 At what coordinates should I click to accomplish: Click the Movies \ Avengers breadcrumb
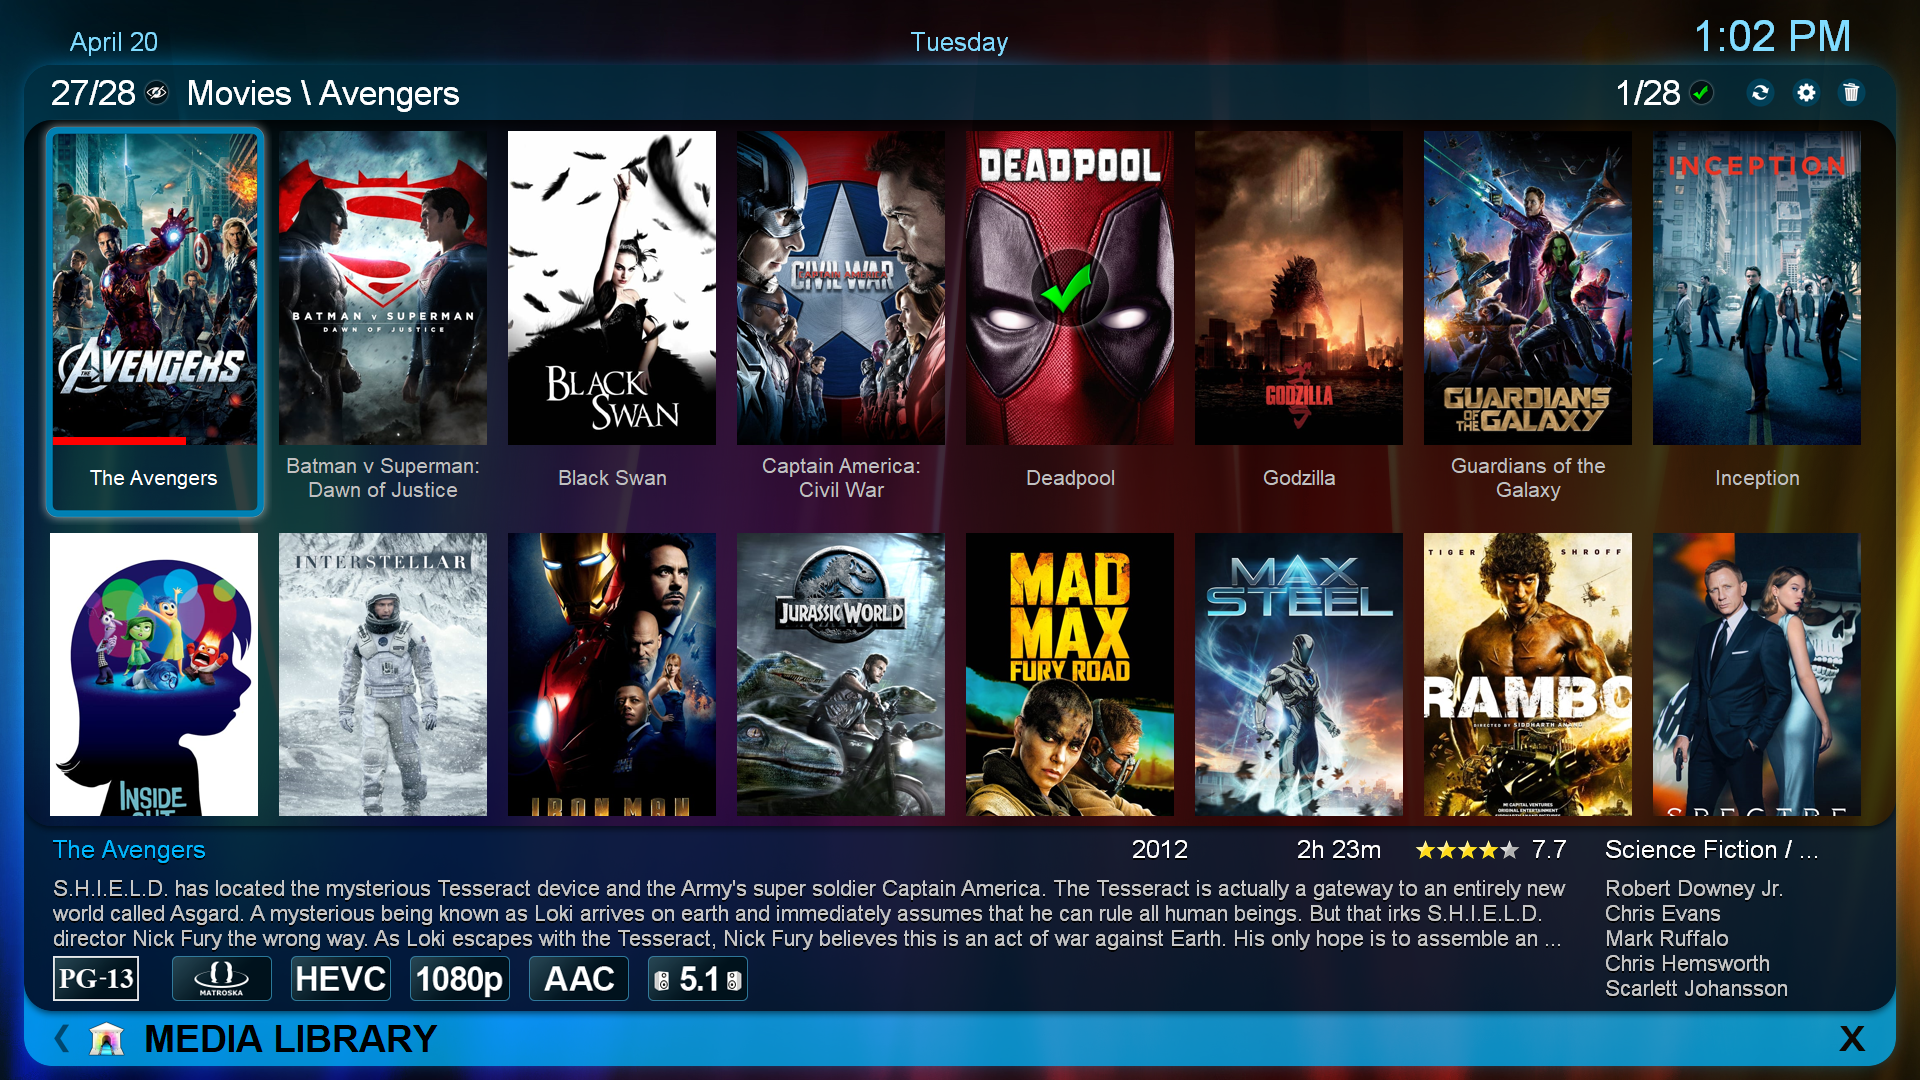(323, 93)
